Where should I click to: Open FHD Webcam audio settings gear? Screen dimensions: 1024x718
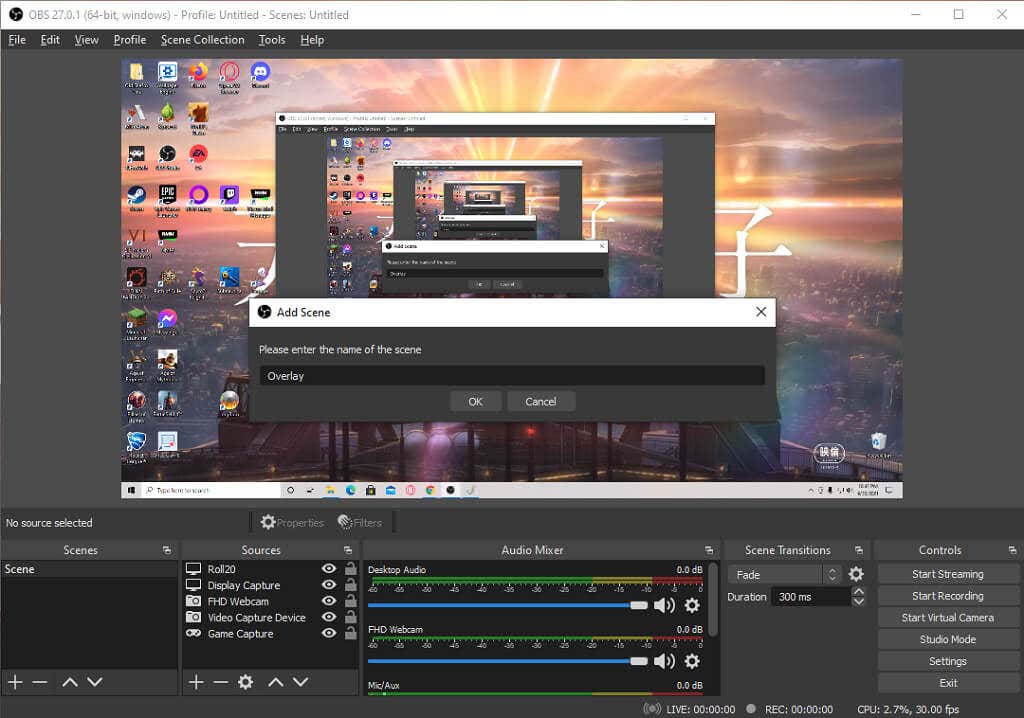691,661
